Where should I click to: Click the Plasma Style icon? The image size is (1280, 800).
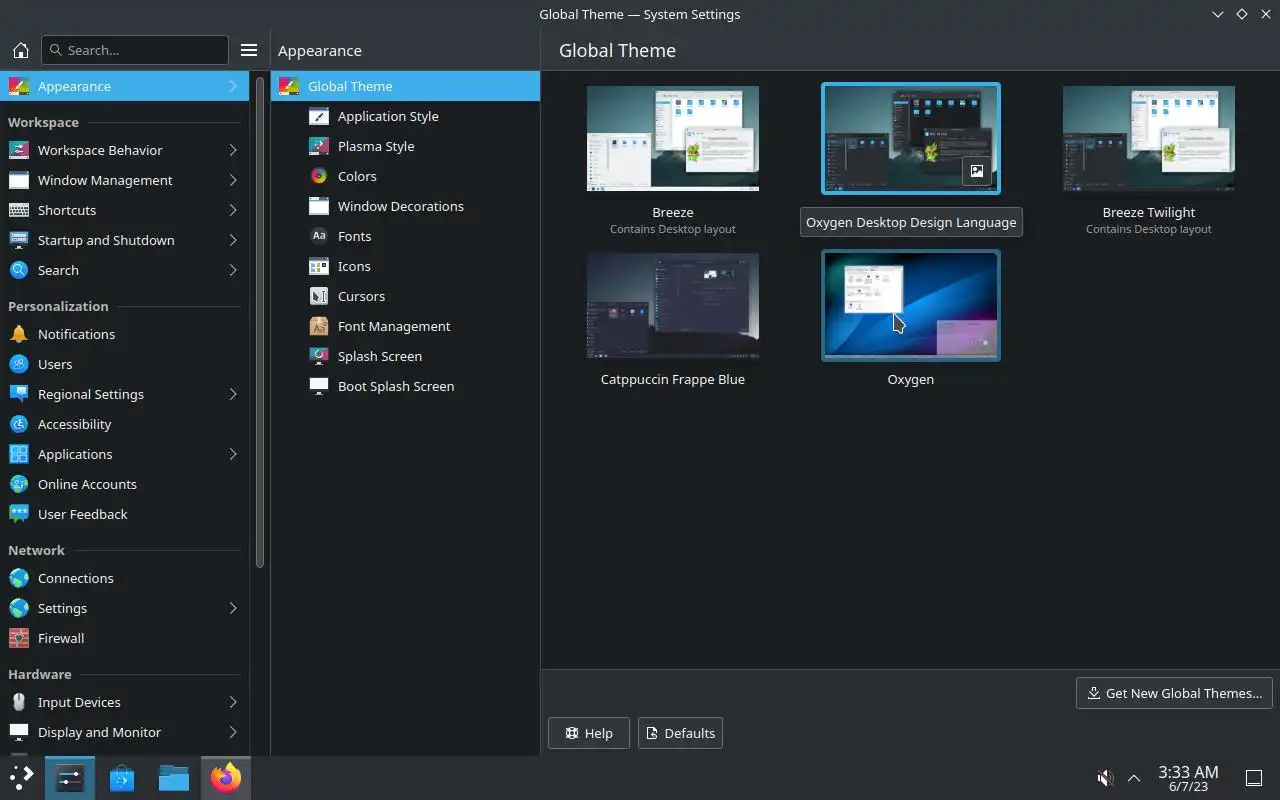319,146
